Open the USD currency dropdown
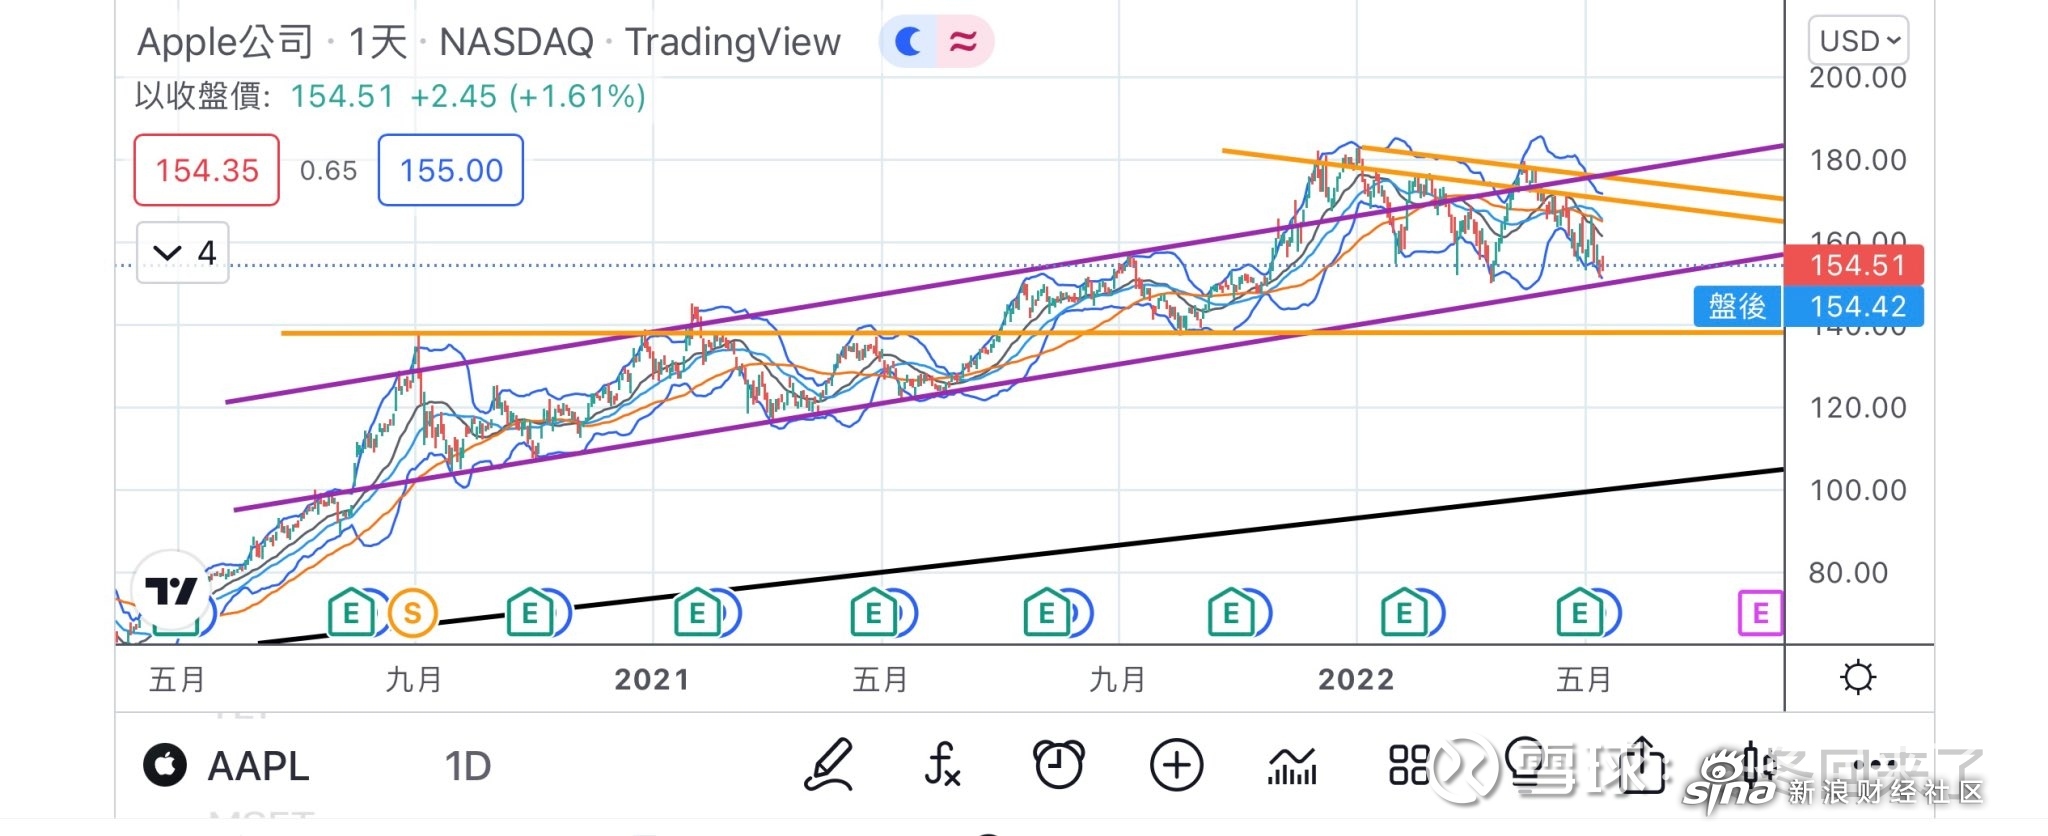The image size is (2048, 836). click(1858, 41)
